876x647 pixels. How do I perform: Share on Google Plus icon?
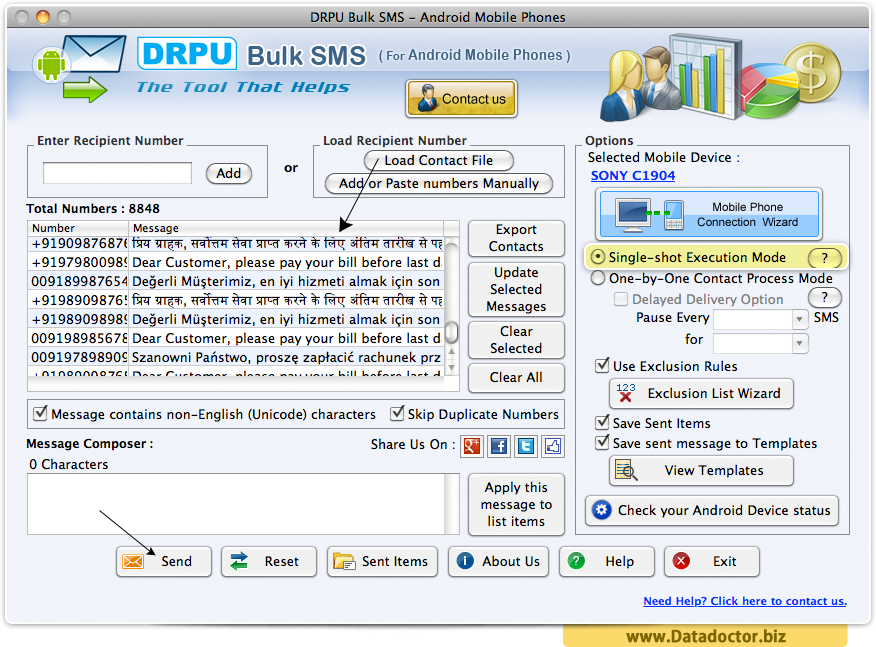coord(472,446)
